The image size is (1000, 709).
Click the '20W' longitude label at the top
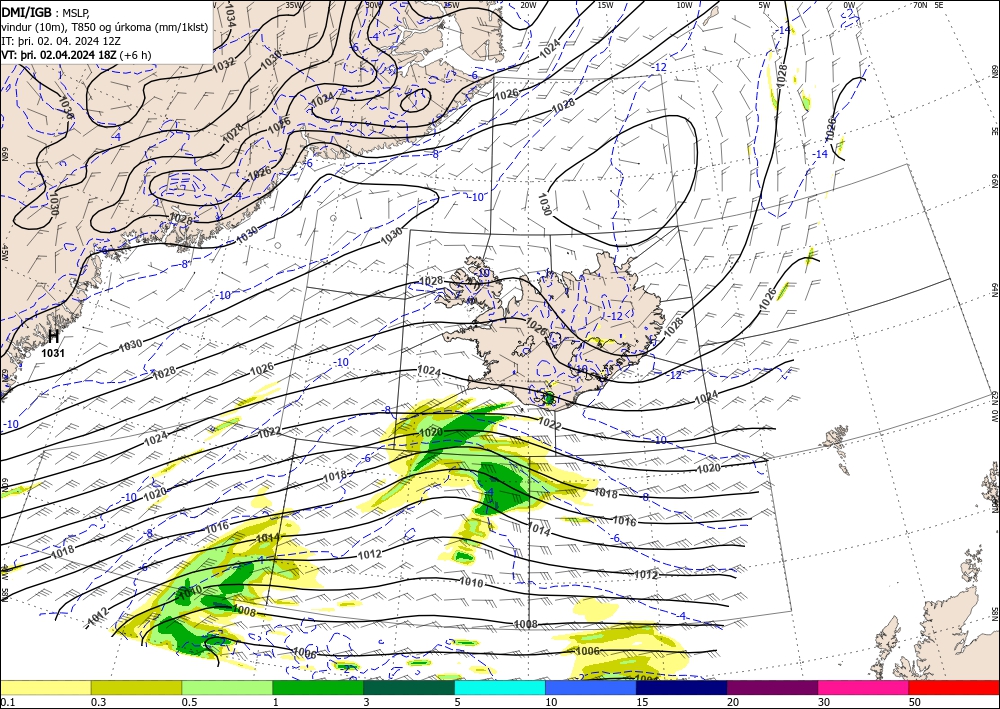528,5
